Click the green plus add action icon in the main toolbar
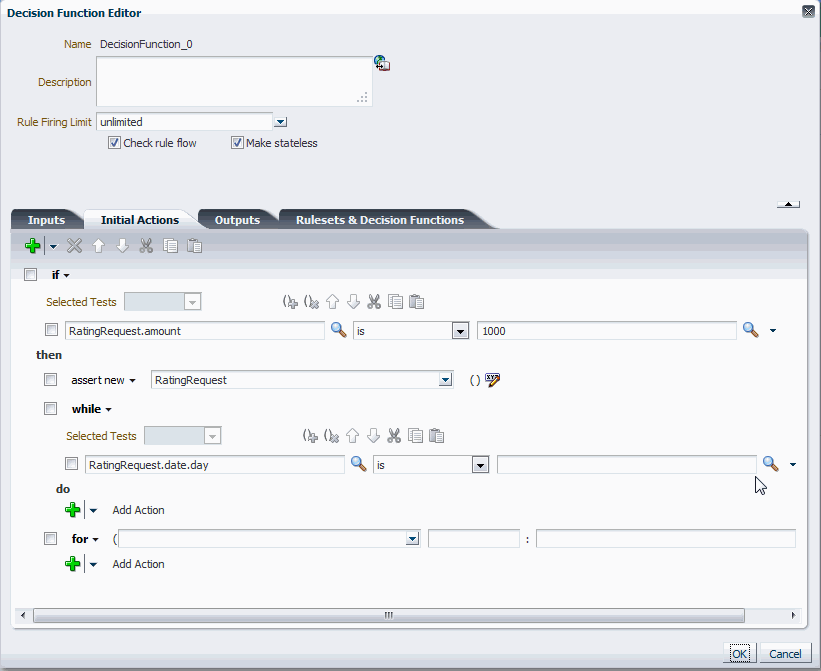Image resolution: width=821 pixels, height=671 pixels. [32, 245]
